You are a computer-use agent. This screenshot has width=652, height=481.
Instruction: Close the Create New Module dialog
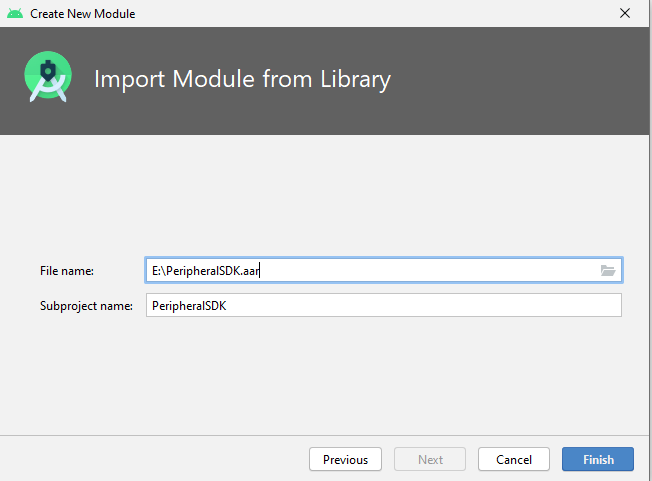(625, 13)
